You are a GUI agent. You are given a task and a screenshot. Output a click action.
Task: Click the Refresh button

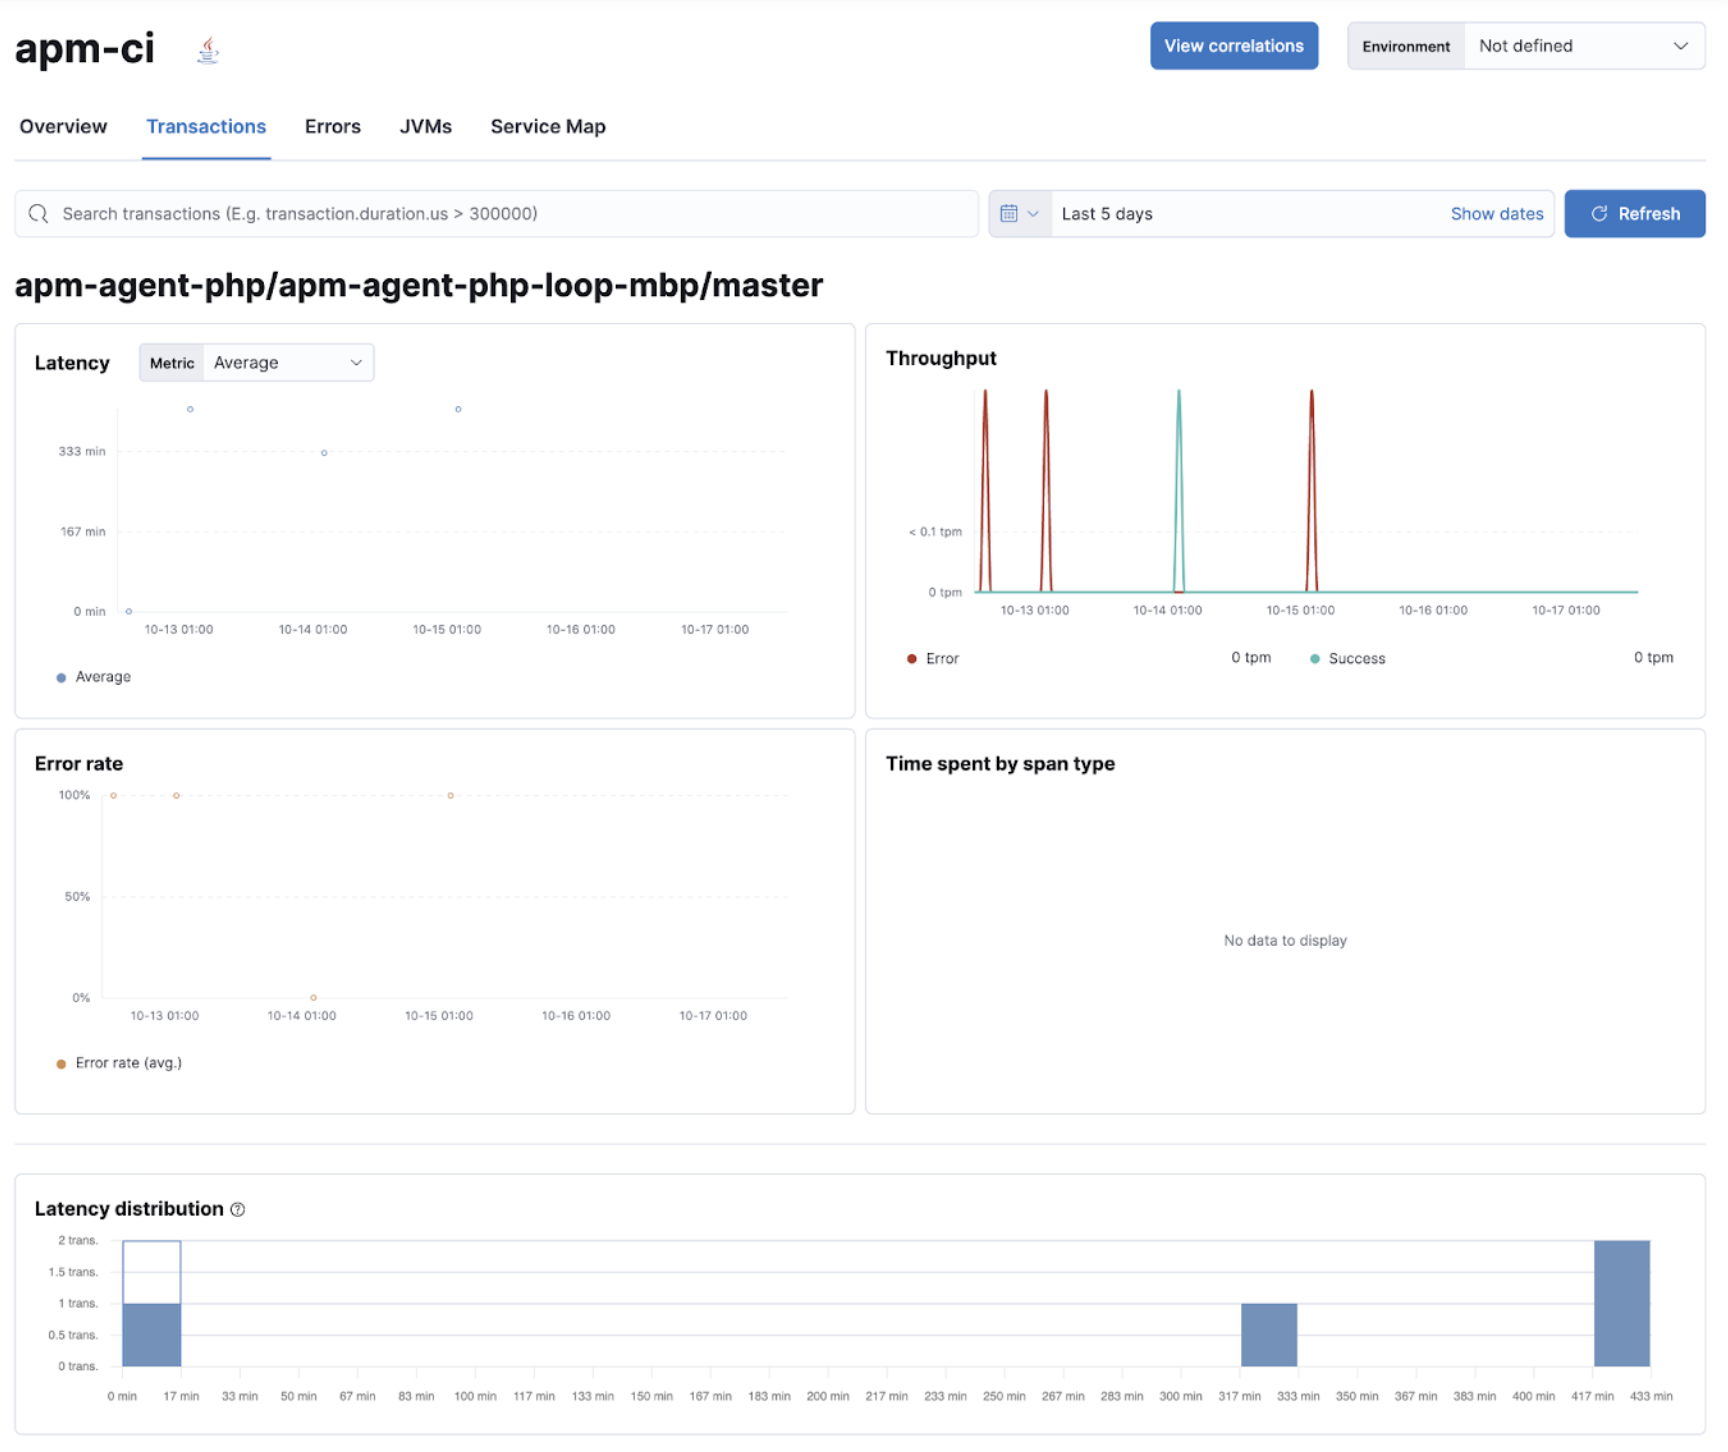tap(1635, 213)
